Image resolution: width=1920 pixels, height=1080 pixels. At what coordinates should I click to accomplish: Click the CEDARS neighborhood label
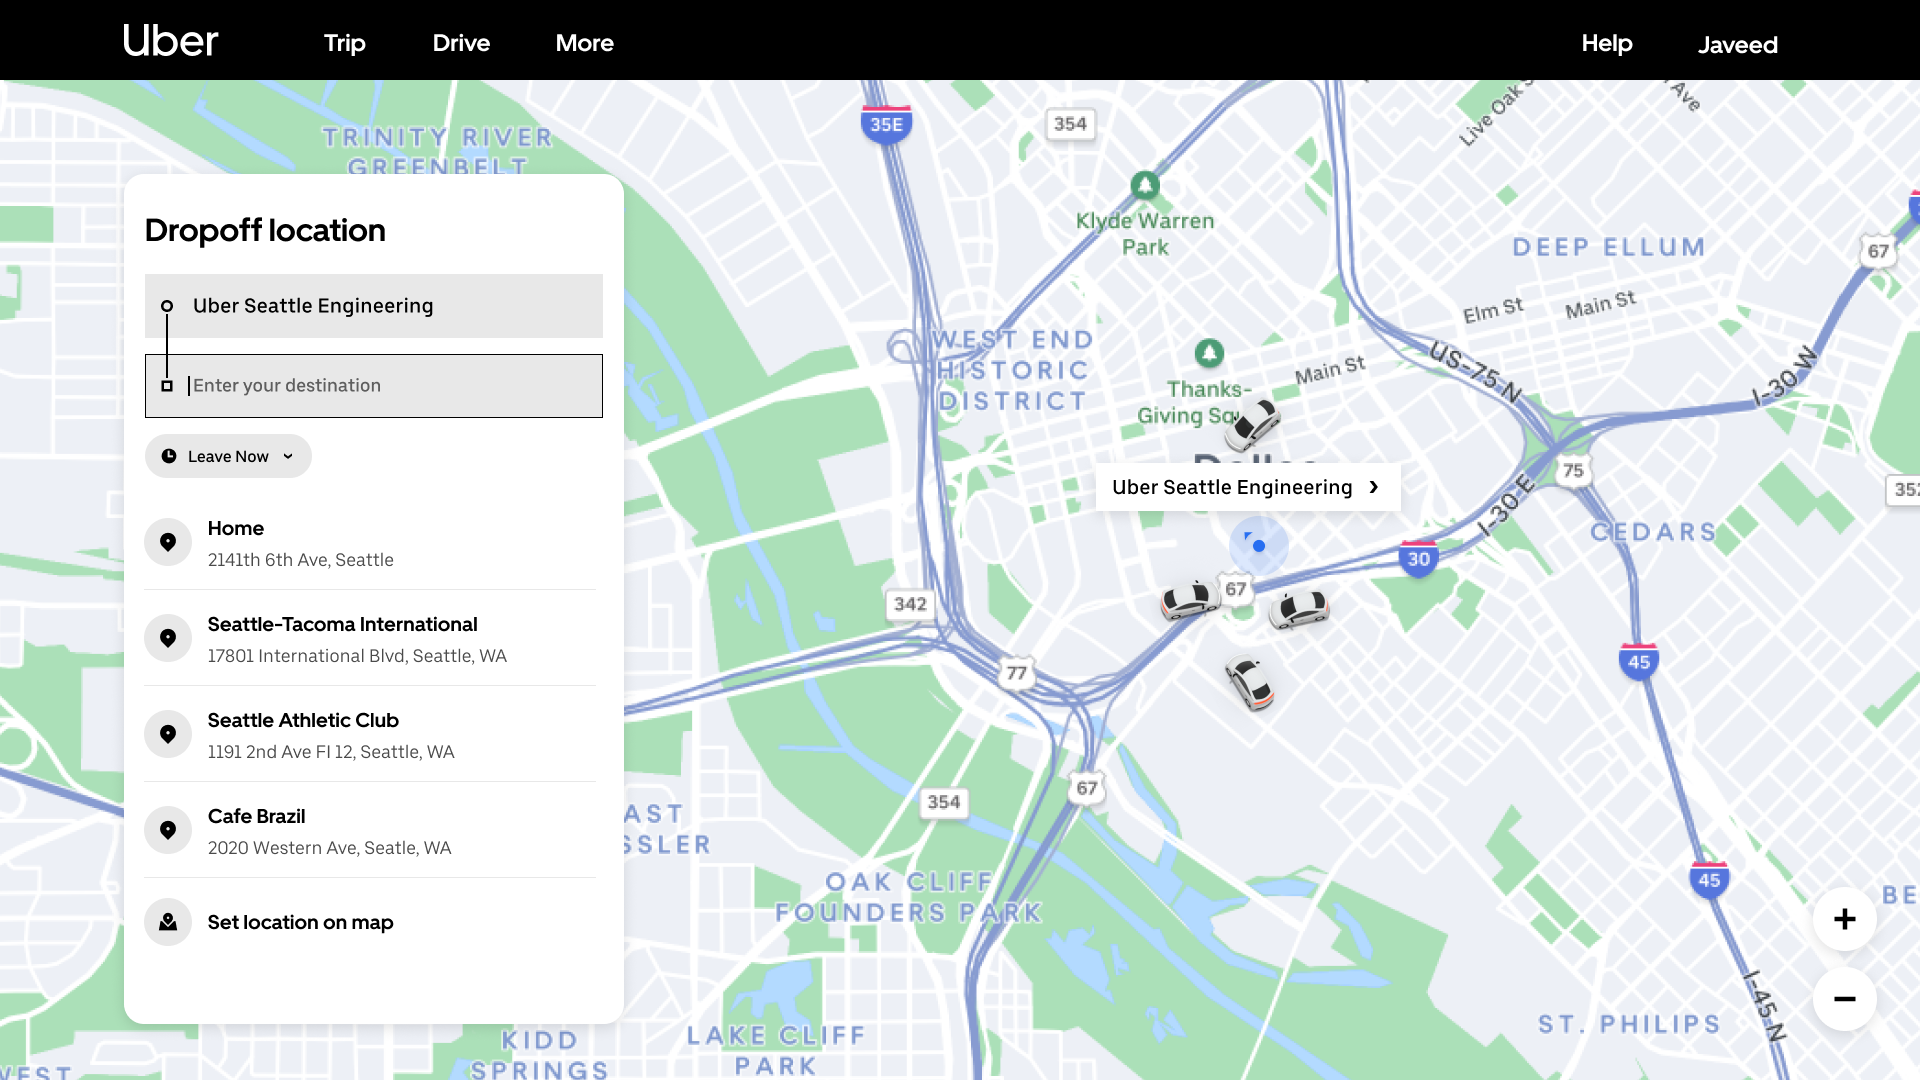point(1653,532)
